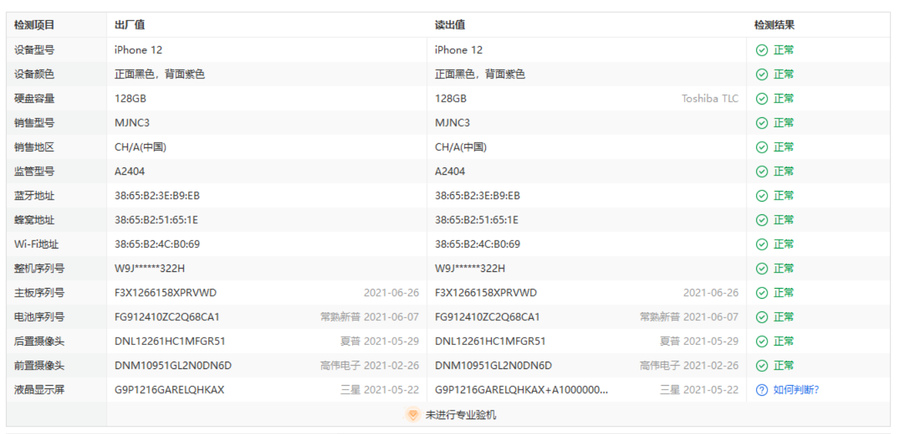
Task: Click factory LCD serial G9P1216GARELQHKAX
Action: [x=169, y=390]
